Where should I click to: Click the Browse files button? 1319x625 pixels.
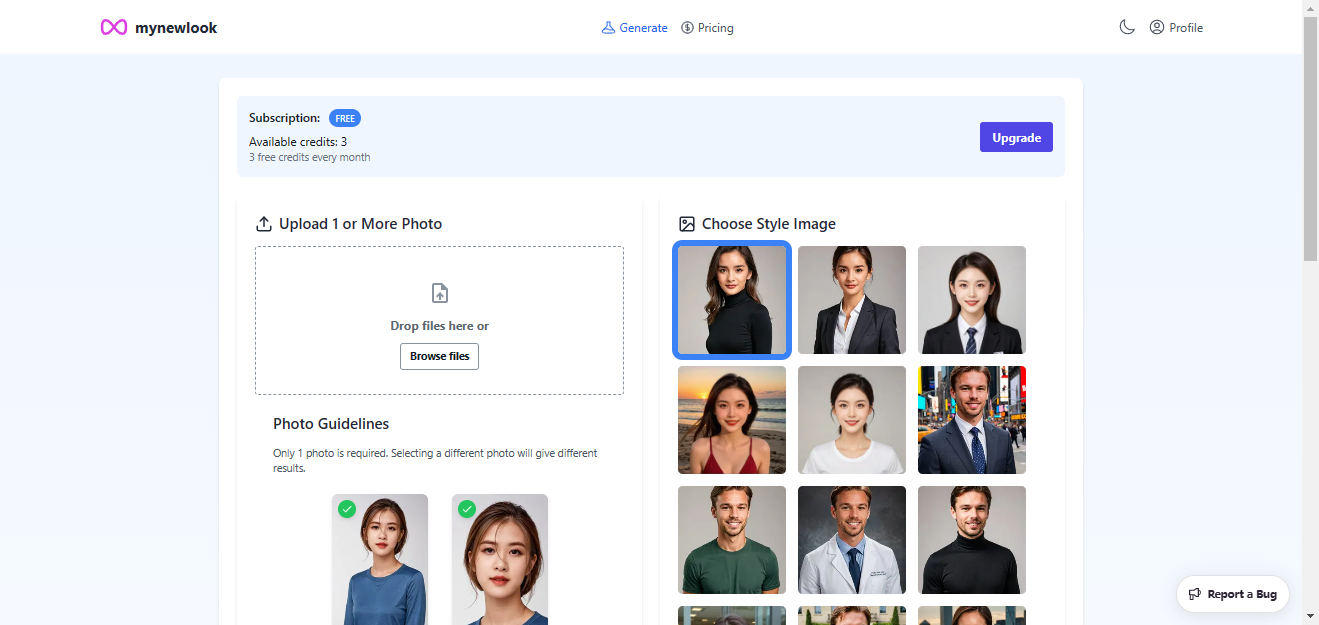pyautogui.click(x=439, y=356)
